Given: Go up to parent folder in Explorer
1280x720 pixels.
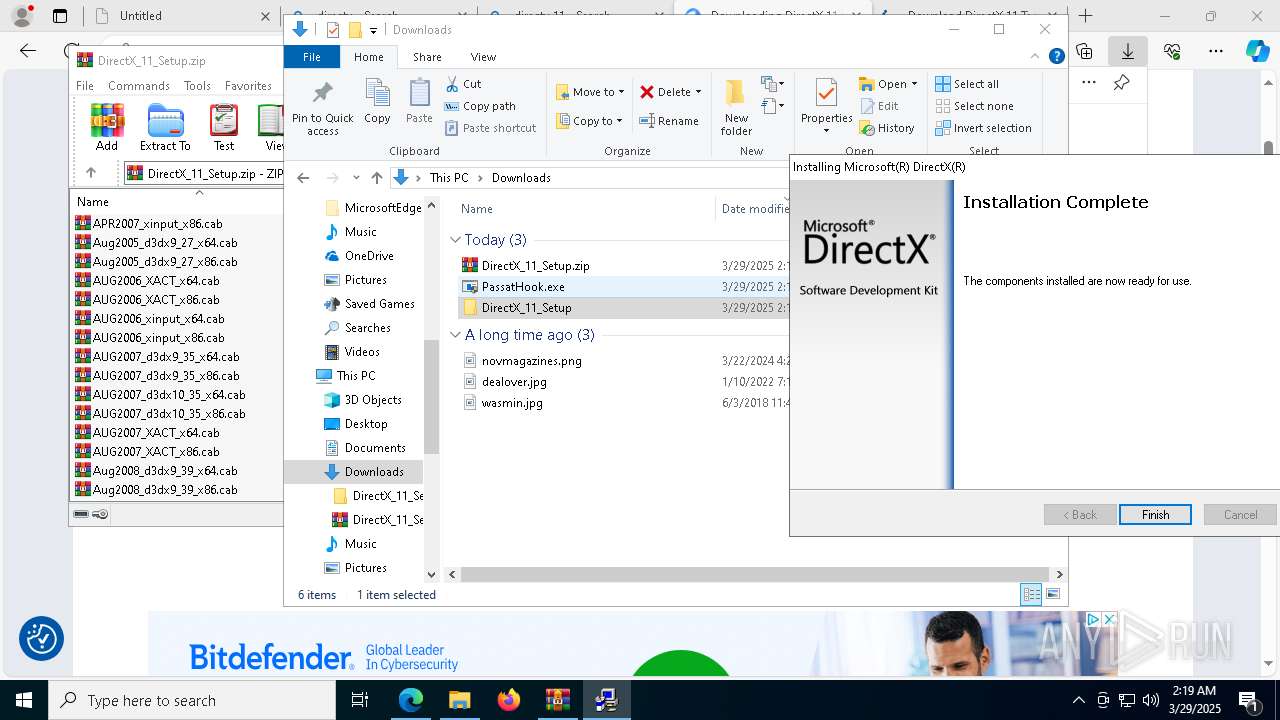Looking at the screenshot, I should [376, 178].
